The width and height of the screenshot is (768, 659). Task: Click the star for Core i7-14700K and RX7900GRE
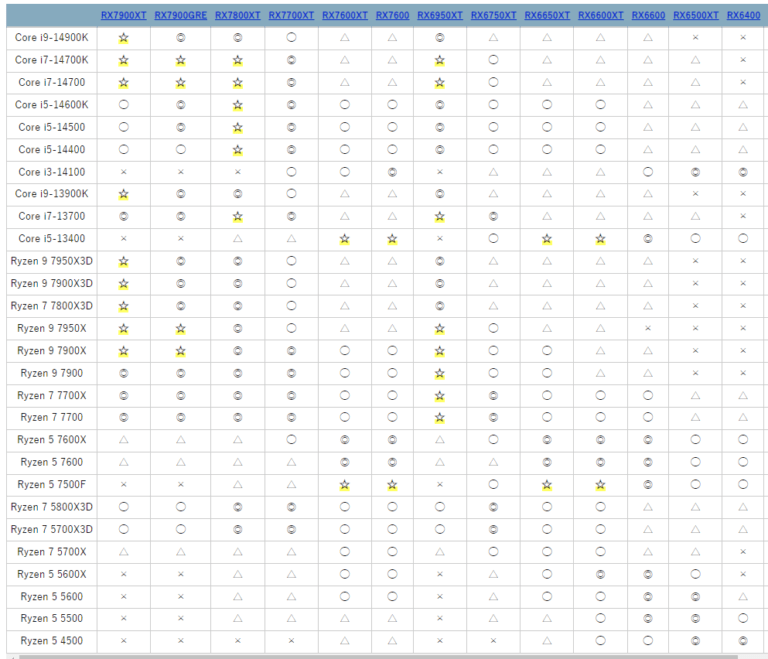pyautogui.click(x=181, y=60)
